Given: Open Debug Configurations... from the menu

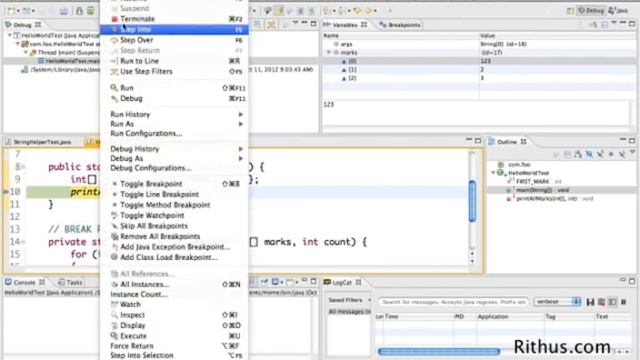Looking at the screenshot, I should pos(174,168).
